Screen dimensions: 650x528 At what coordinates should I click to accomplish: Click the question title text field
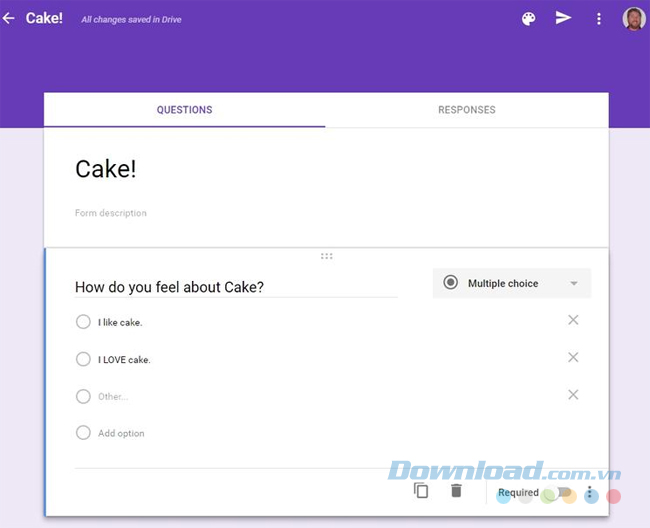coord(235,287)
